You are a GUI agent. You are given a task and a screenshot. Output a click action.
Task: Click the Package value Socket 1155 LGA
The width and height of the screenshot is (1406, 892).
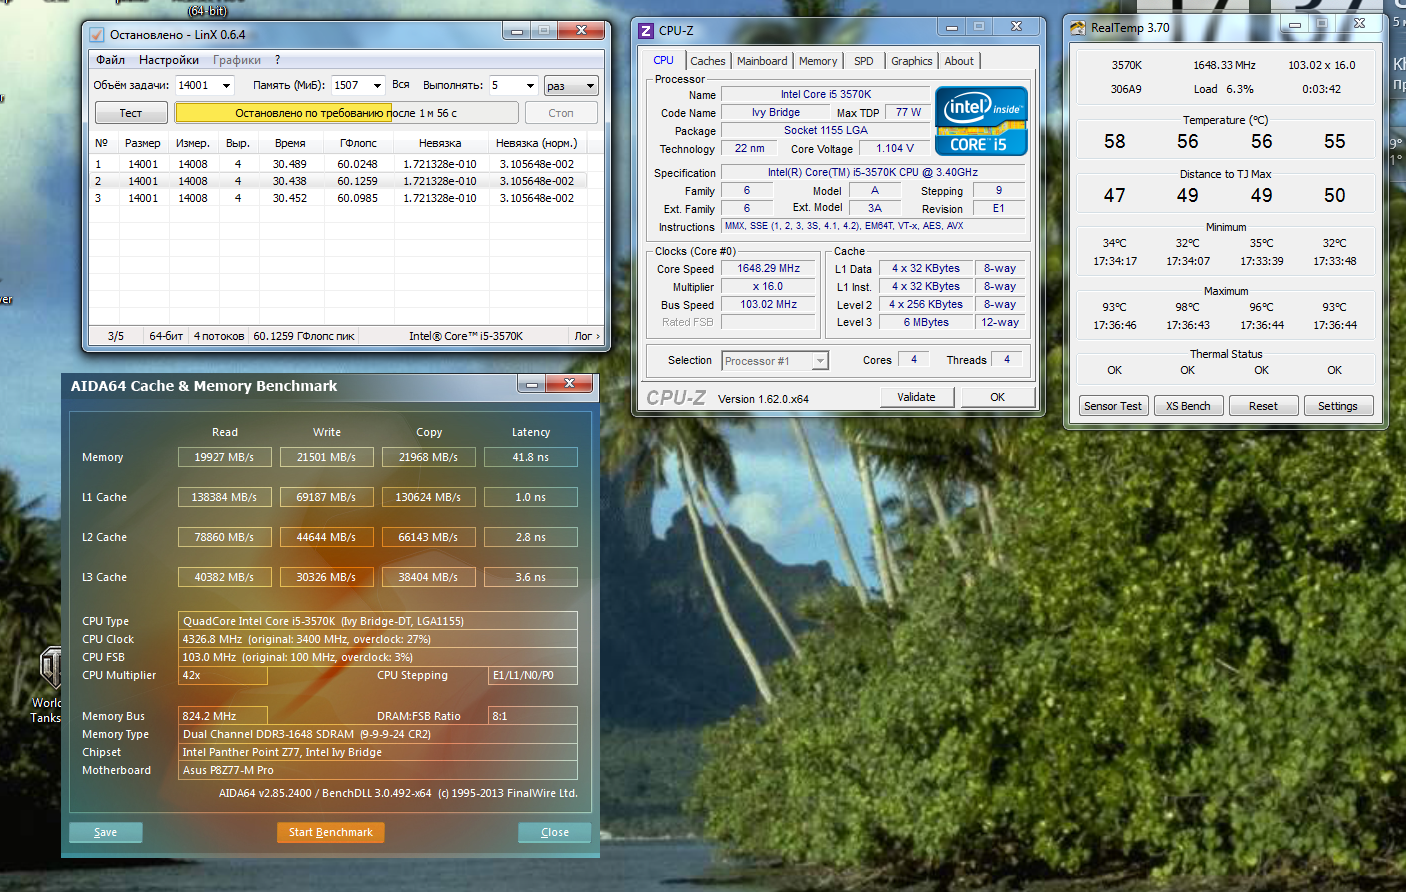point(826,130)
